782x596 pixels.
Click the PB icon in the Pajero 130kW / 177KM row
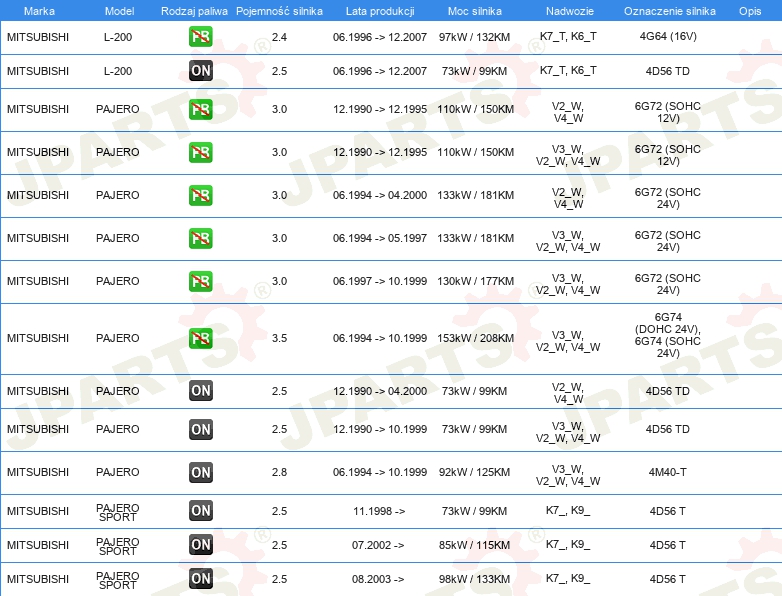pos(200,281)
